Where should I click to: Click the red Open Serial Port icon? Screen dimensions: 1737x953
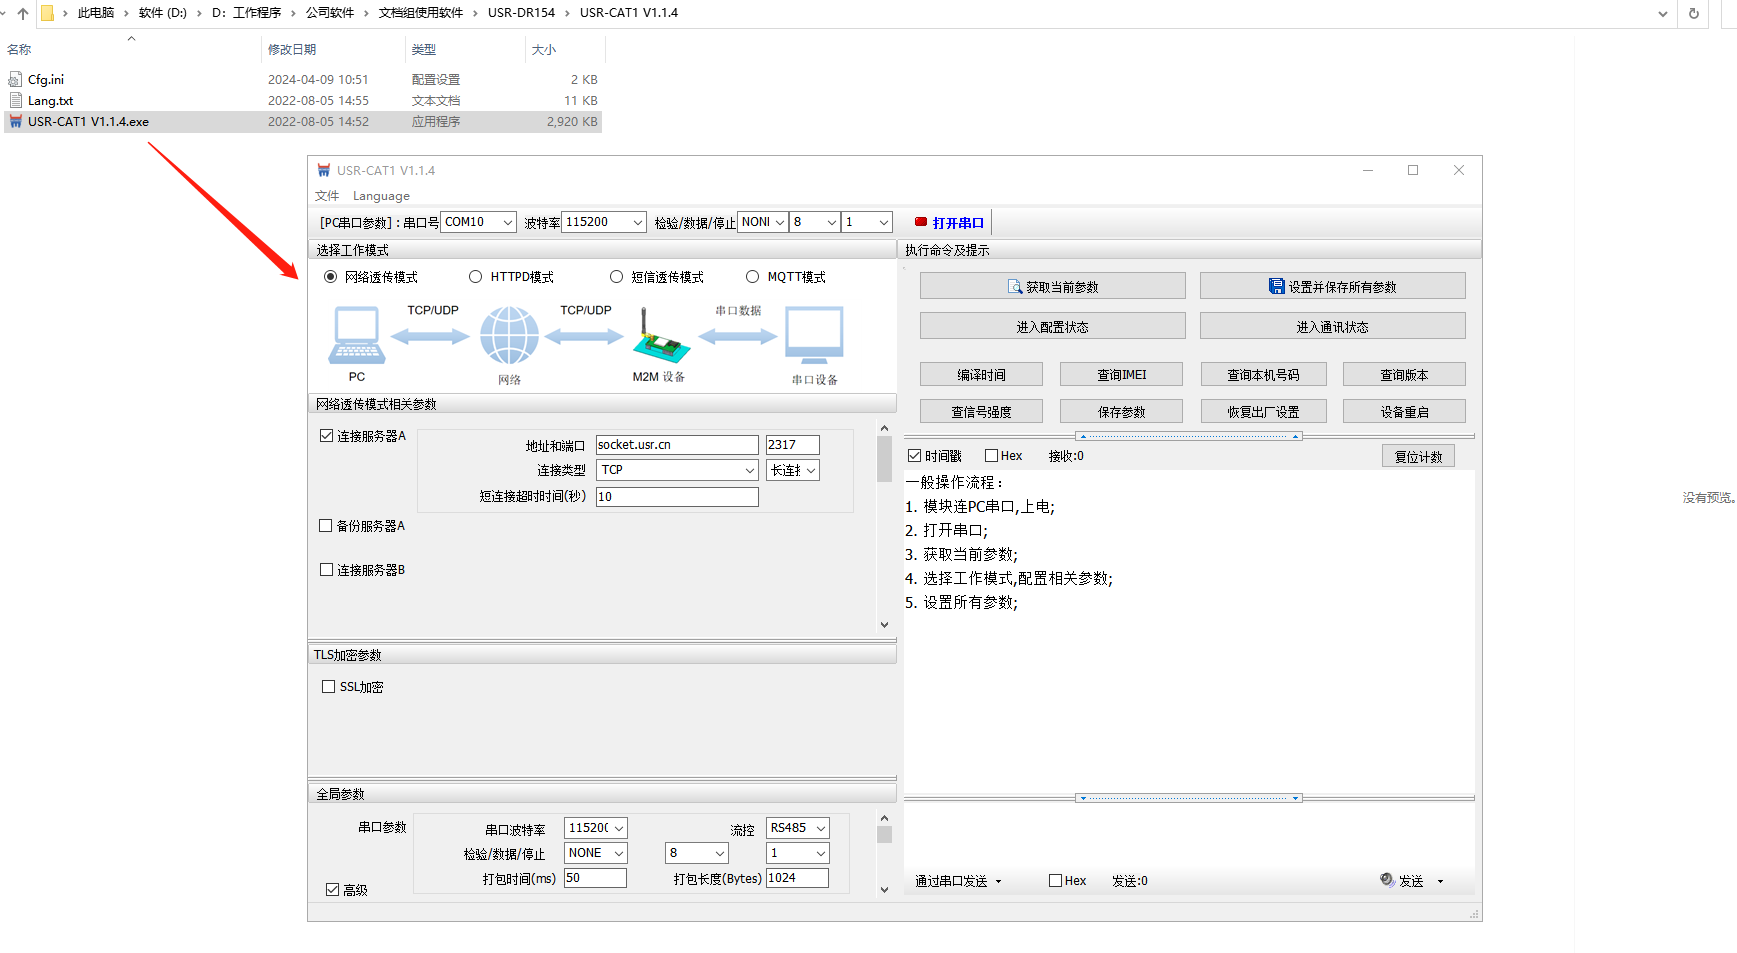[x=921, y=222]
